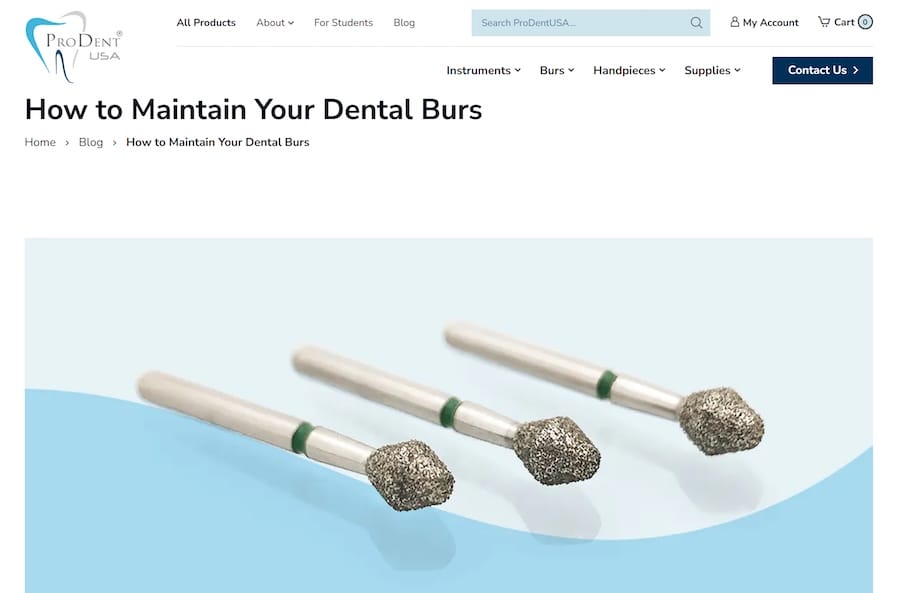This screenshot has height=593, width=900.
Task: Click the cart item count badge
Action: [865, 22]
